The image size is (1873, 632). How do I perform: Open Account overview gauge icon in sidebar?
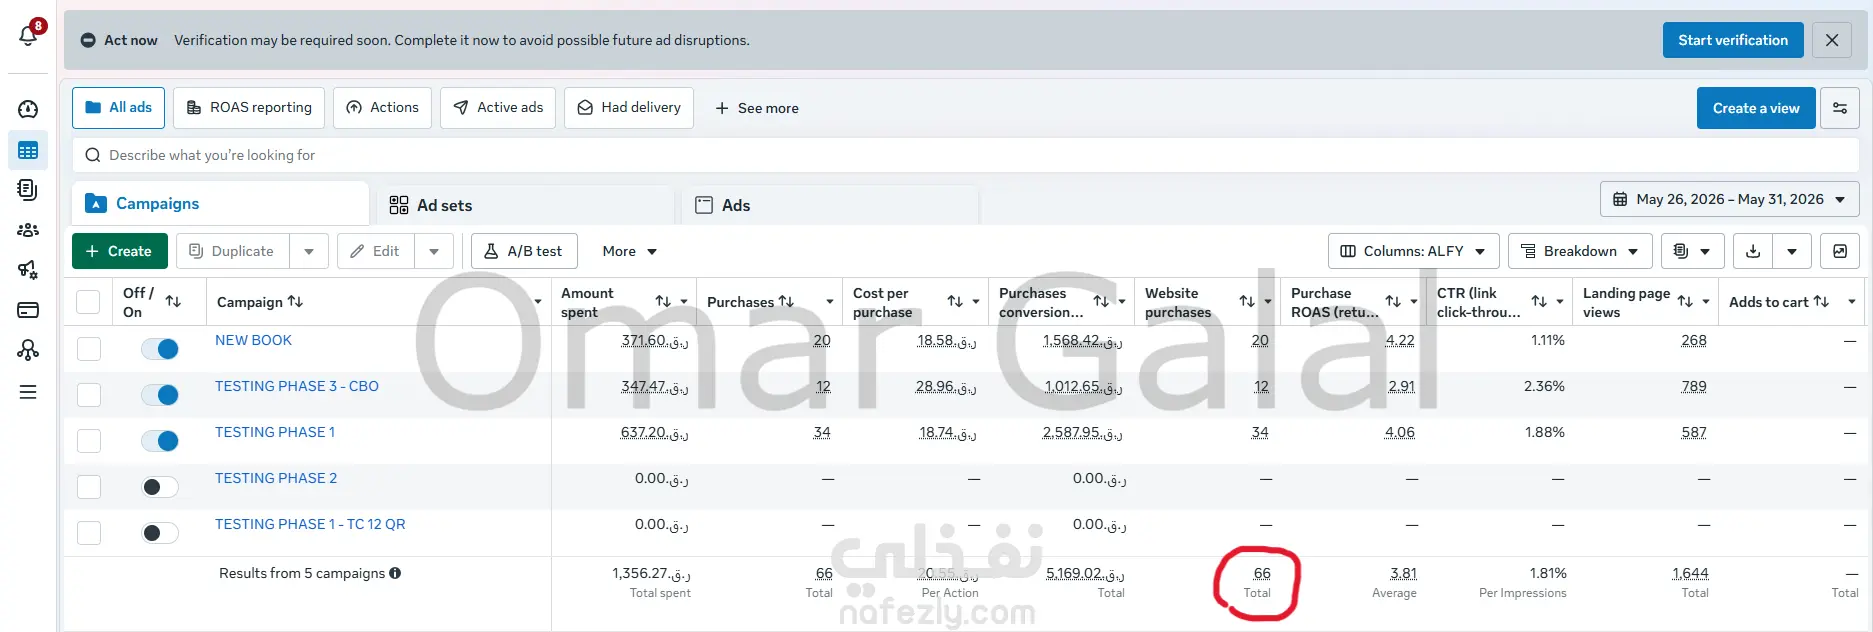coord(28,109)
